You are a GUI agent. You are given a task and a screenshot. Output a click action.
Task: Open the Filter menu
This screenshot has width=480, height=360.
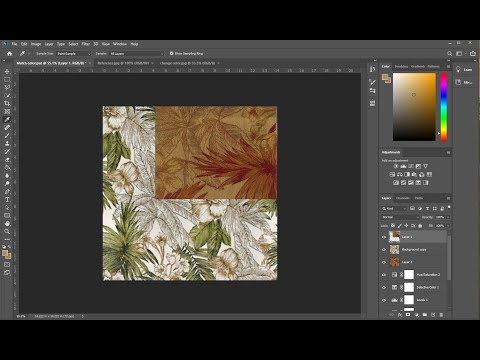click(86, 44)
